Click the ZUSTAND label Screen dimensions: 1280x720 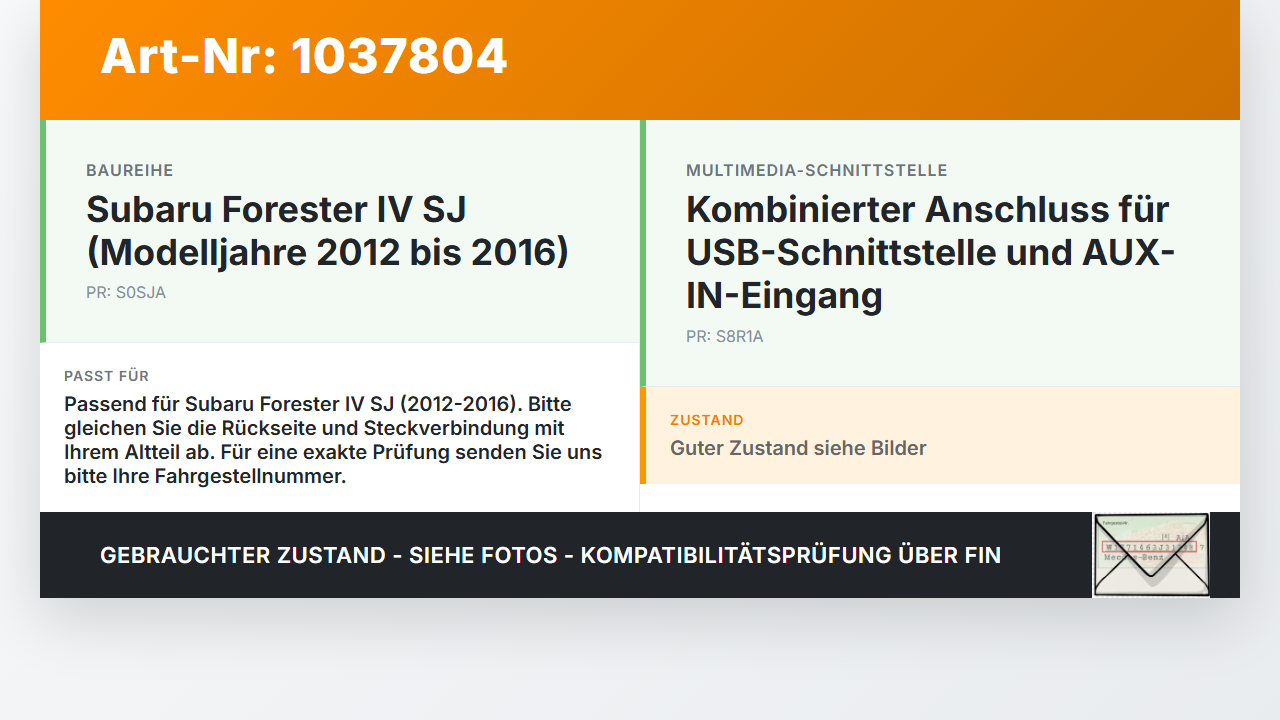point(707,420)
